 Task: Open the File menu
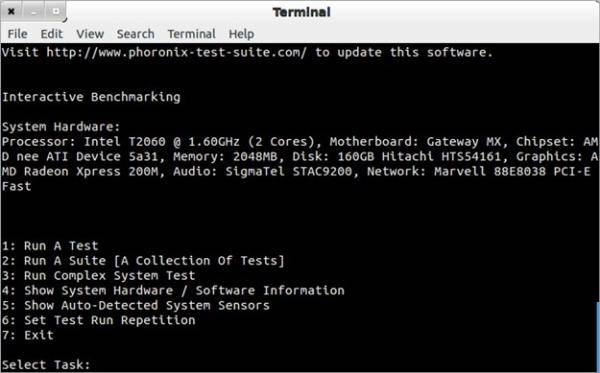click(x=17, y=34)
